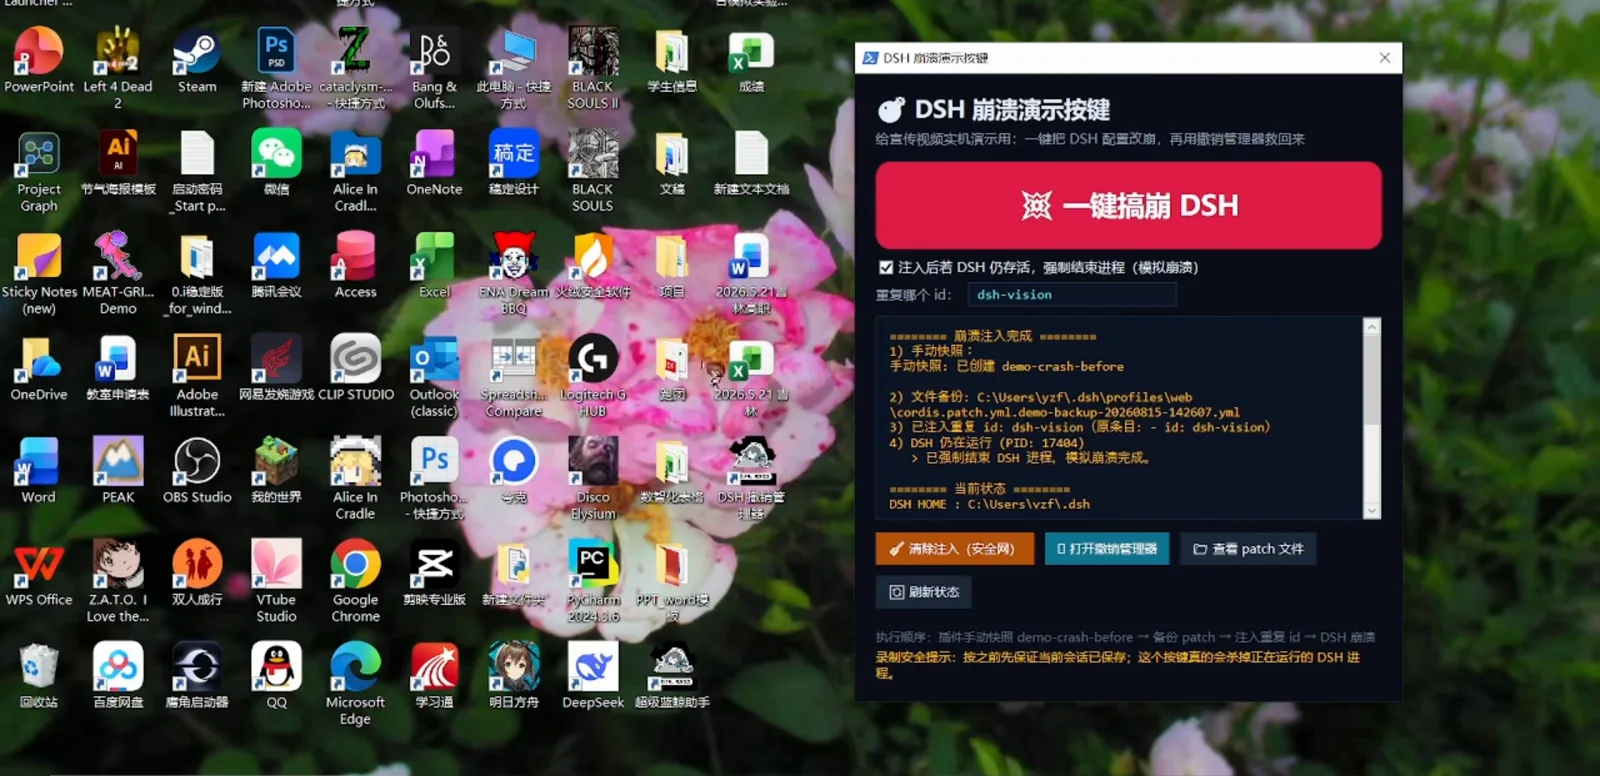The image size is (1600, 776).
Task: Launch BLACK SOULS II shortcut
Action: 593,67
